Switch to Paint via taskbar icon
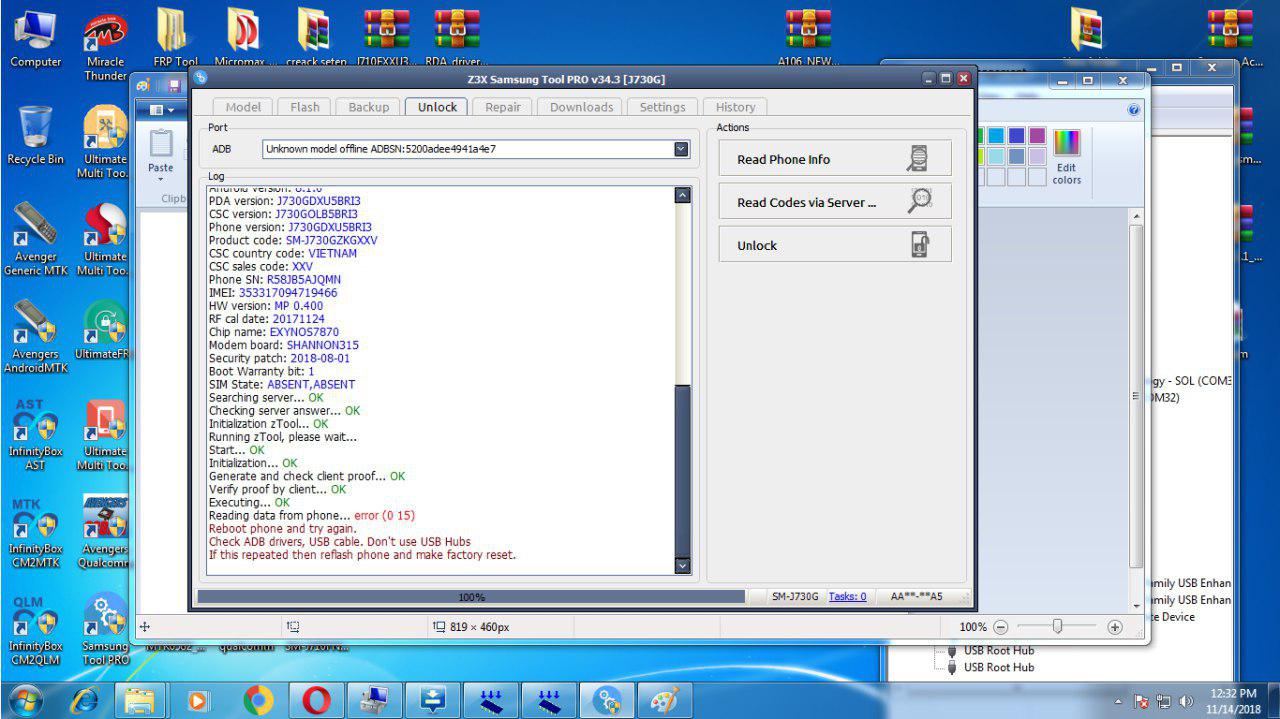The width and height of the screenshot is (1280, 719). [x=664, y=700]
